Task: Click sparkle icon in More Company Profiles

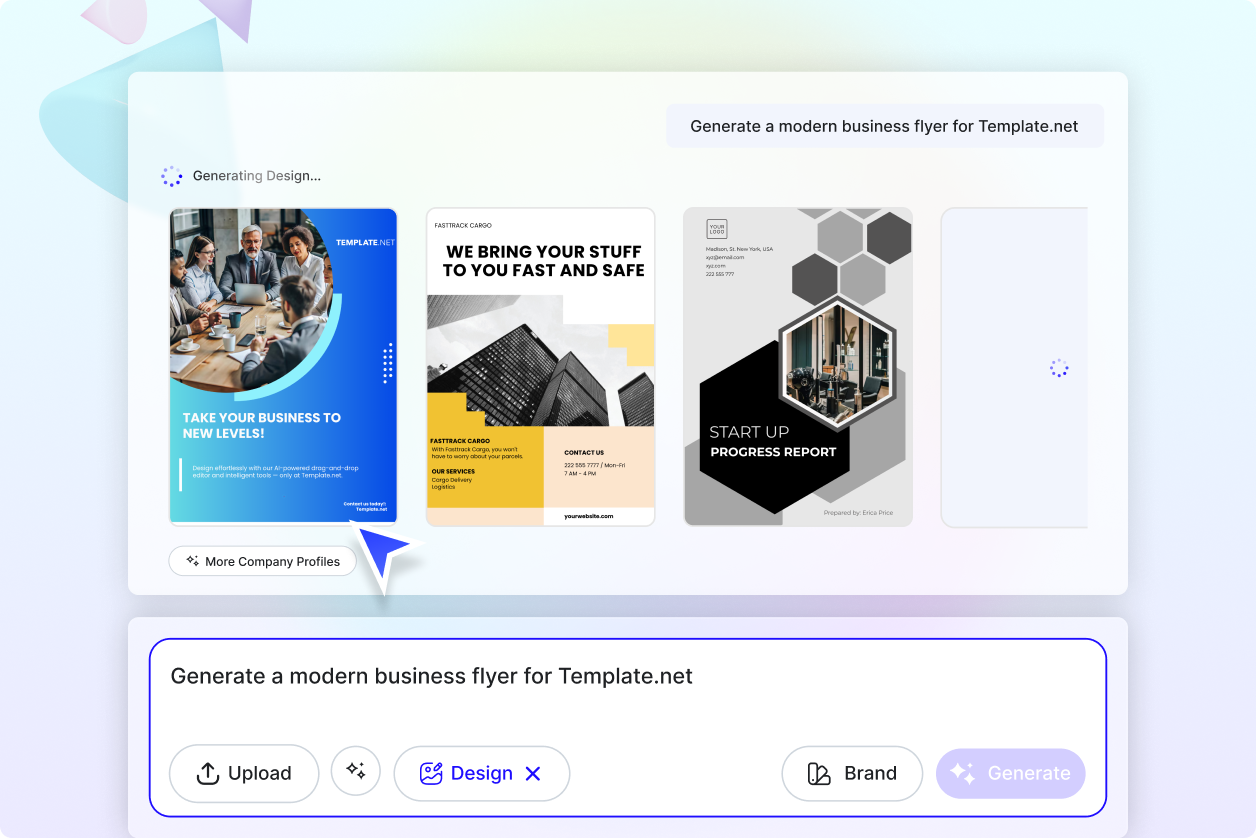Action: 192,561
